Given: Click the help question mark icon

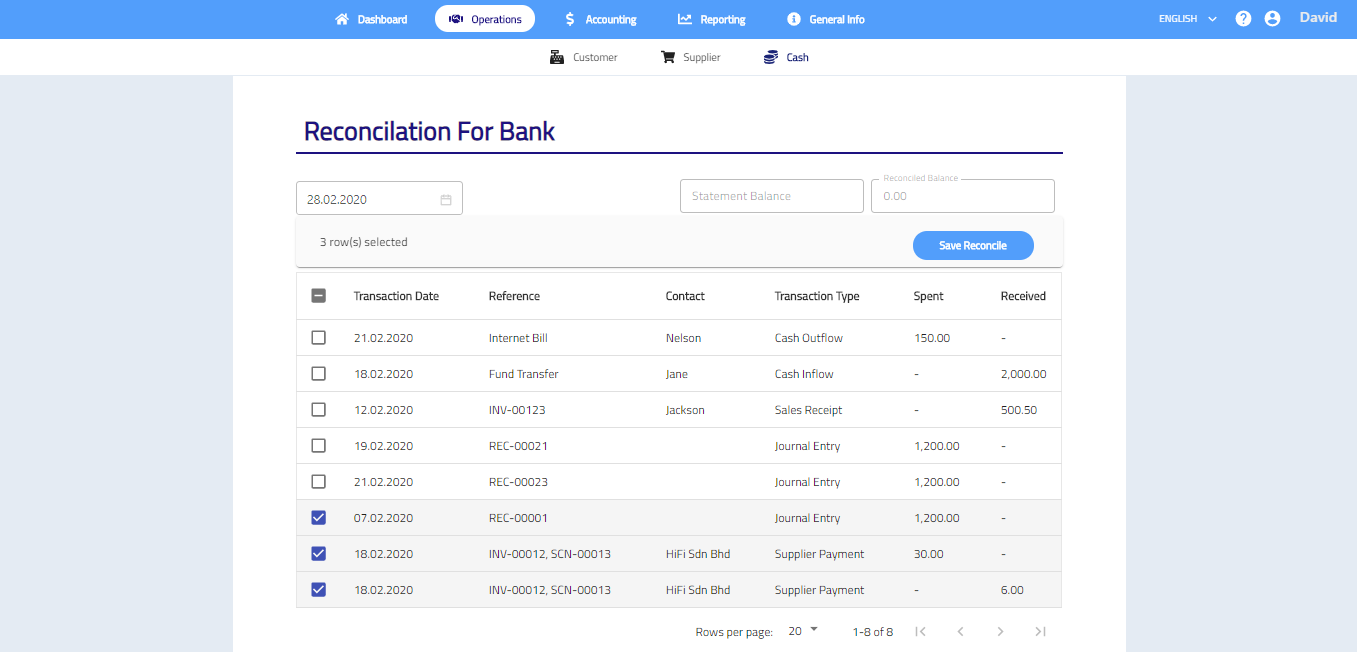Looking at the screenshot, I should tap(1243, 19).
